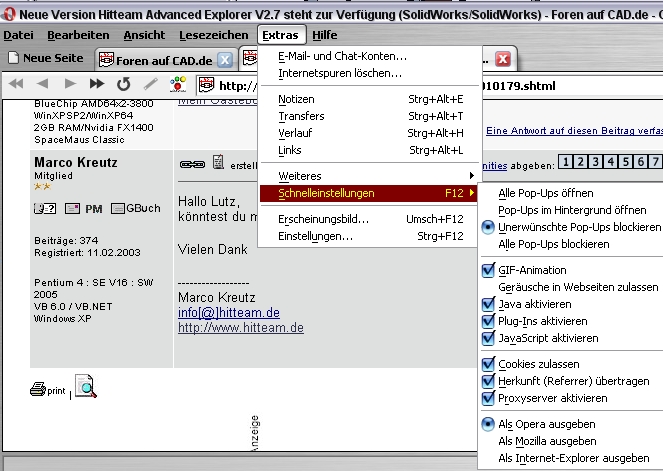Choose Erscheinungsbild menu entry

coord(368,219)
